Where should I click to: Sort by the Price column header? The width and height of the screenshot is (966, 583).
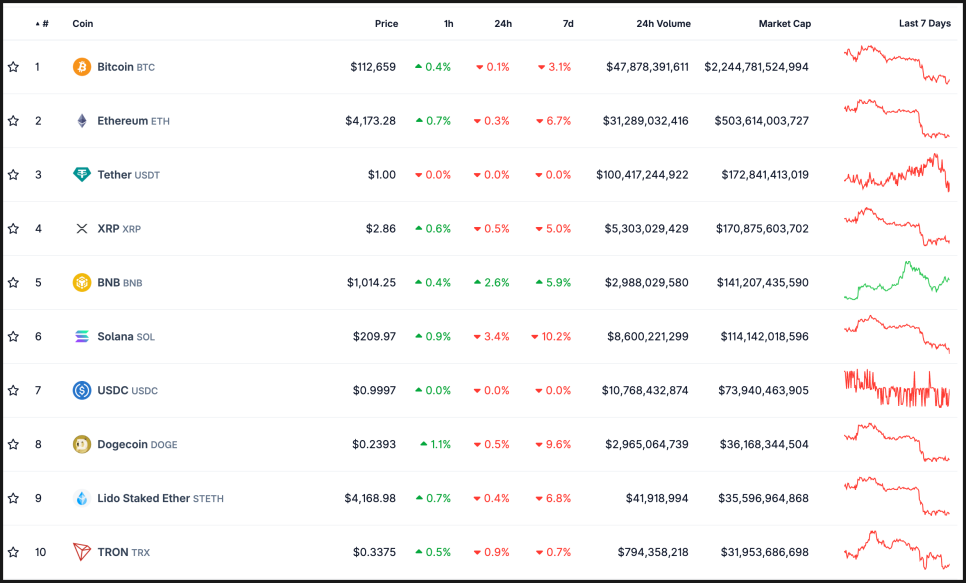(386, 23)
